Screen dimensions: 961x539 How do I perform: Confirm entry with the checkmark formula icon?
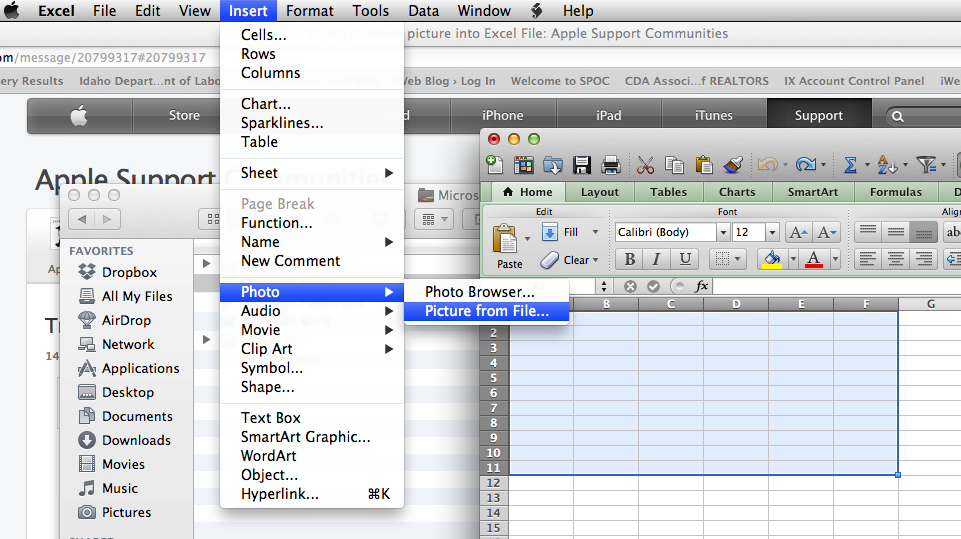click(x=653, y=286)
